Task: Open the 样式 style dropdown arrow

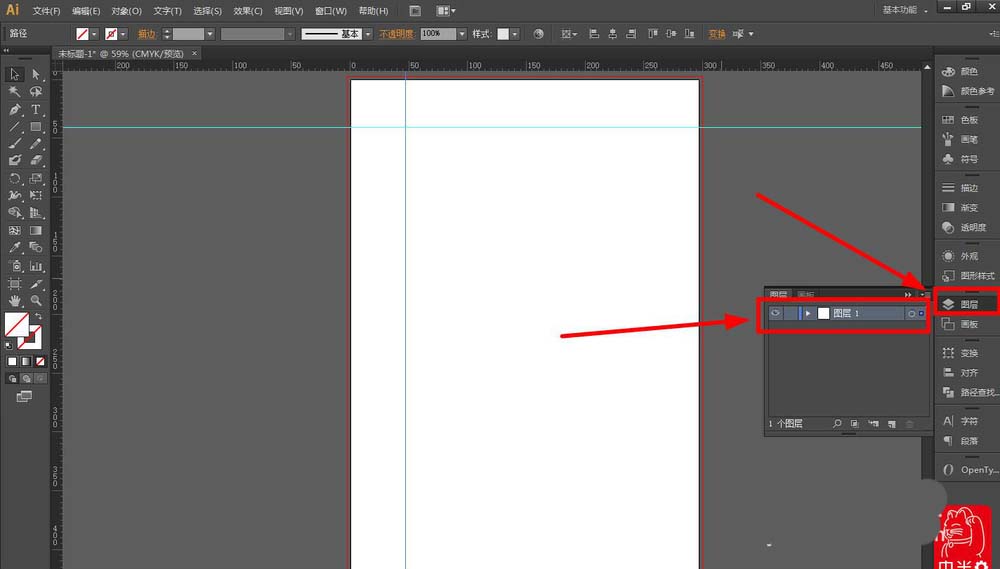Action: tap(515, 34)
